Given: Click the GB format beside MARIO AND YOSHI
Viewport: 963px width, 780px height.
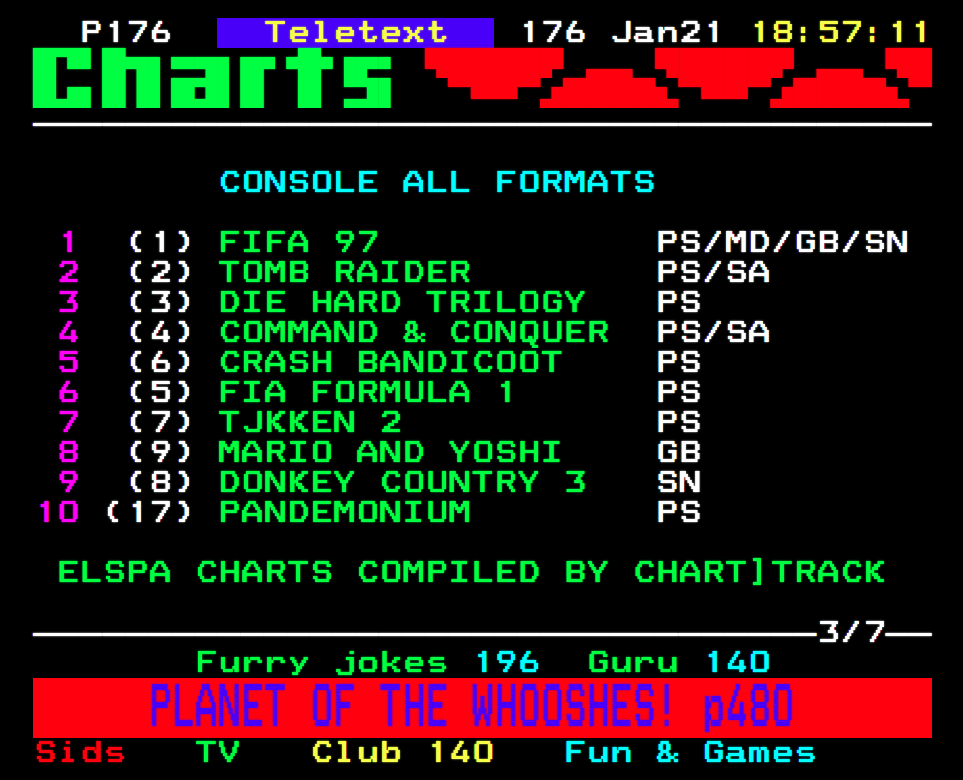Looking at the screenshot, I should click(679, 453).
